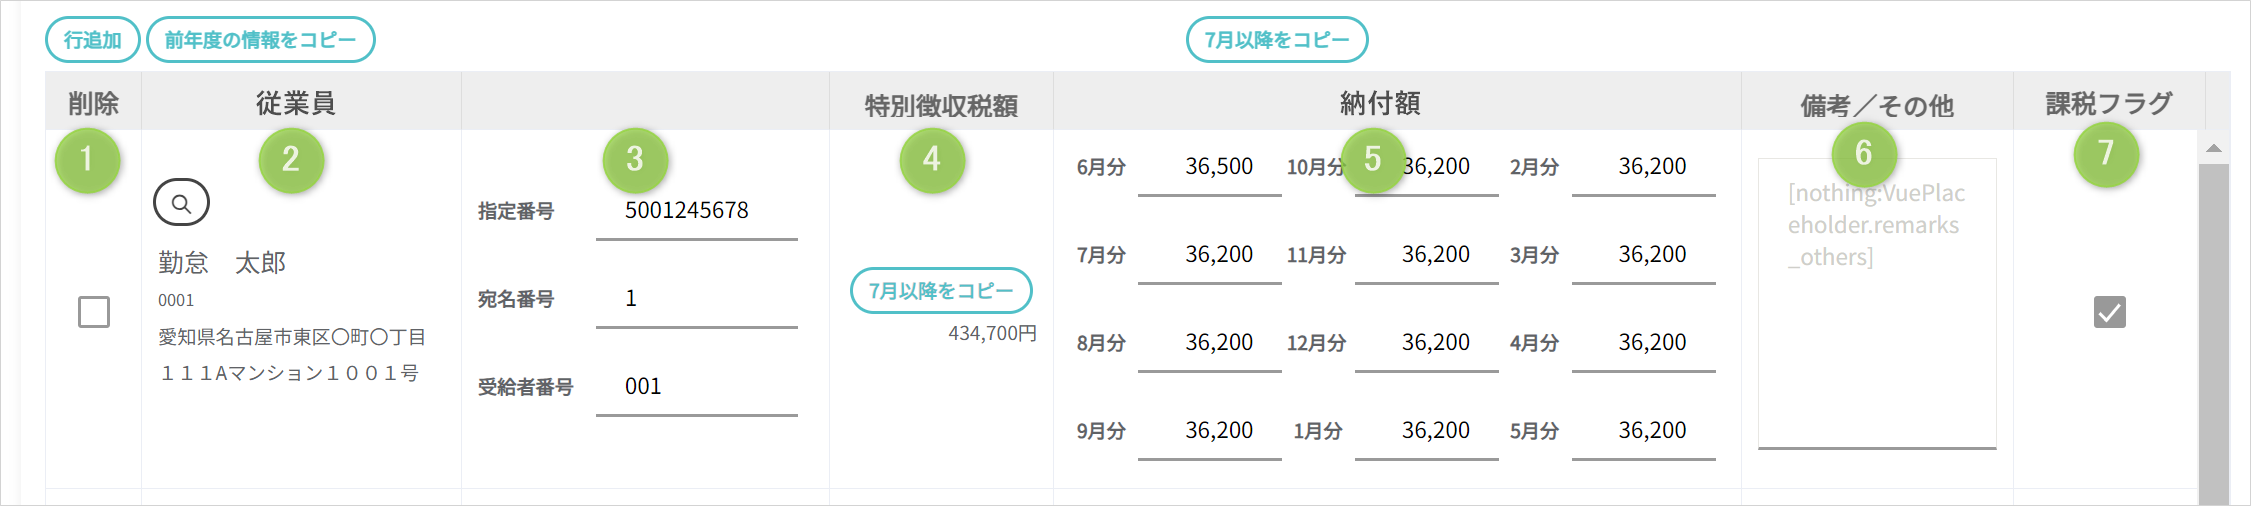Click the 6月分 payment amount field
Image resolution: width=2251 pixels, height=506 pixels.
pyautogui.click(x=1209, y=167)
